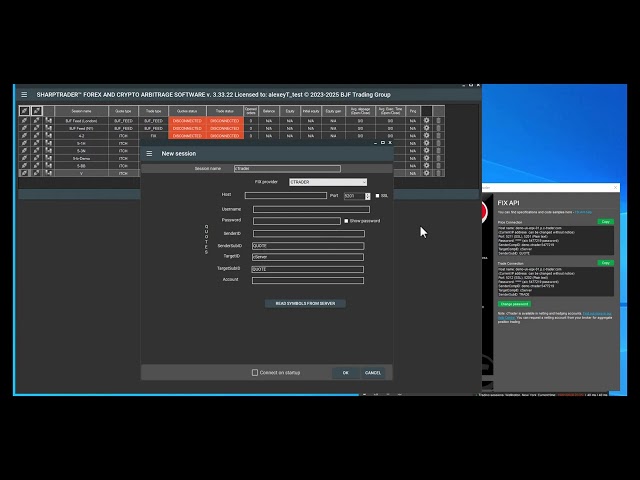The height and width of the screenshot is (480, 640).
Task: Click Change password in FIX API window
Action: pos(514,304)
